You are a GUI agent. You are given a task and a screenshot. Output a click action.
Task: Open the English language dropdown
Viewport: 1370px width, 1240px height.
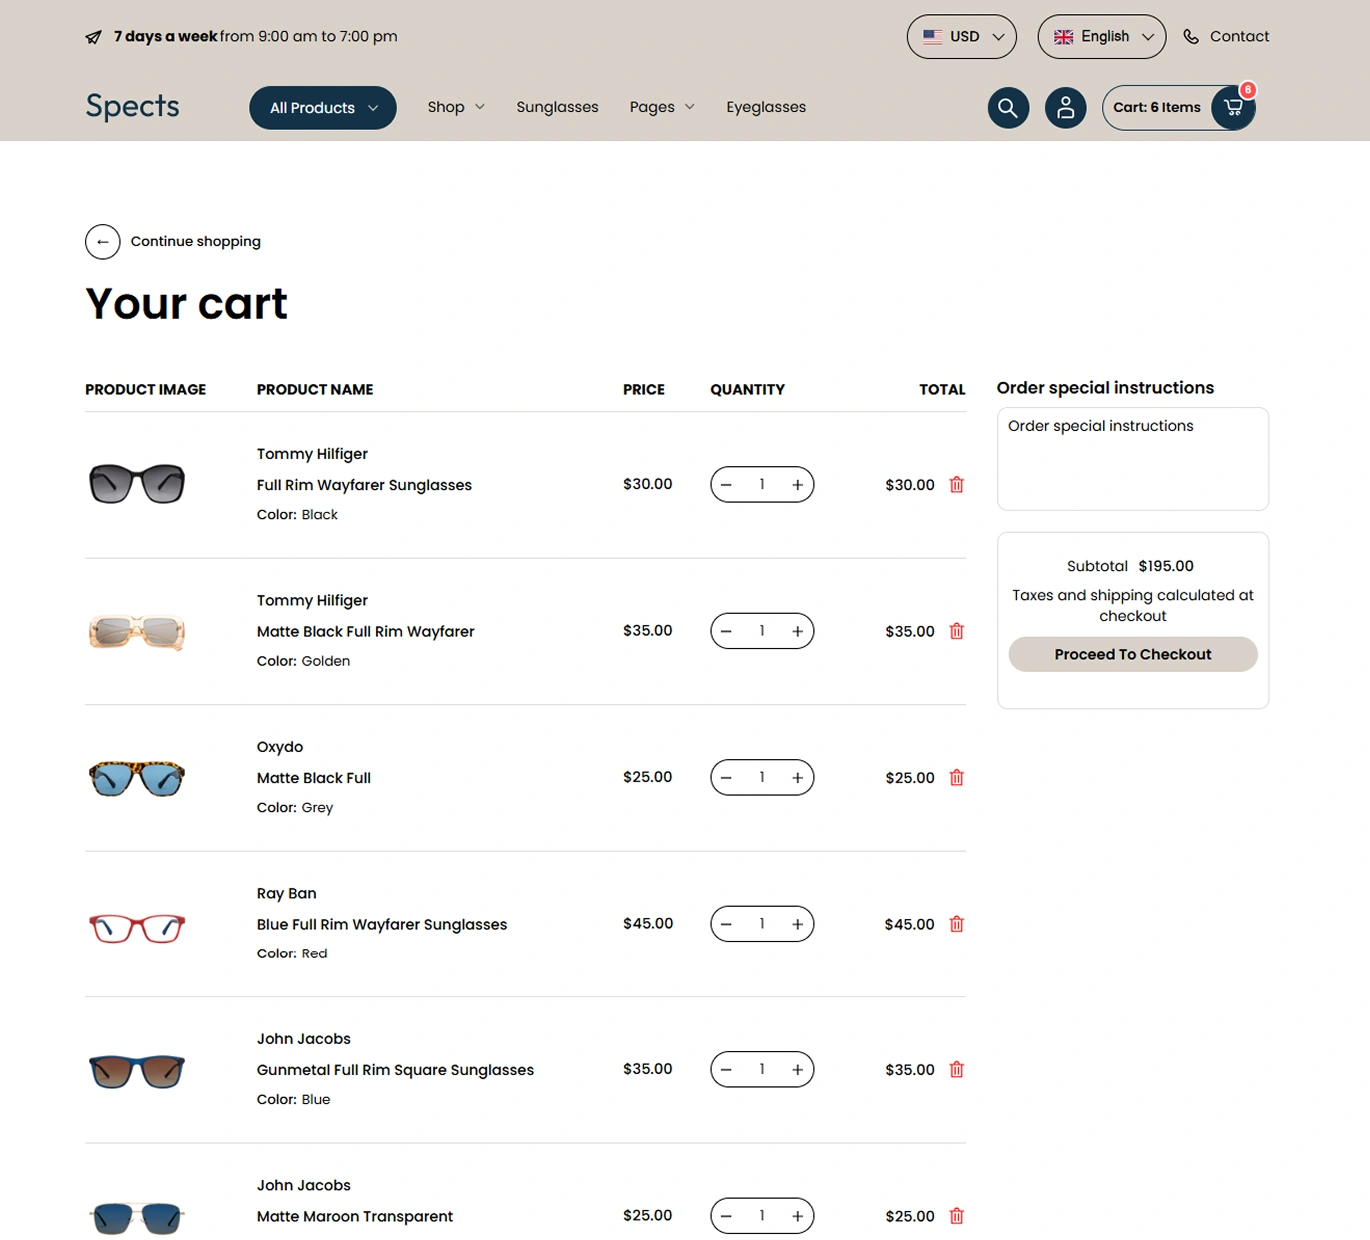pyautogui.click(x=1102, y=37)
